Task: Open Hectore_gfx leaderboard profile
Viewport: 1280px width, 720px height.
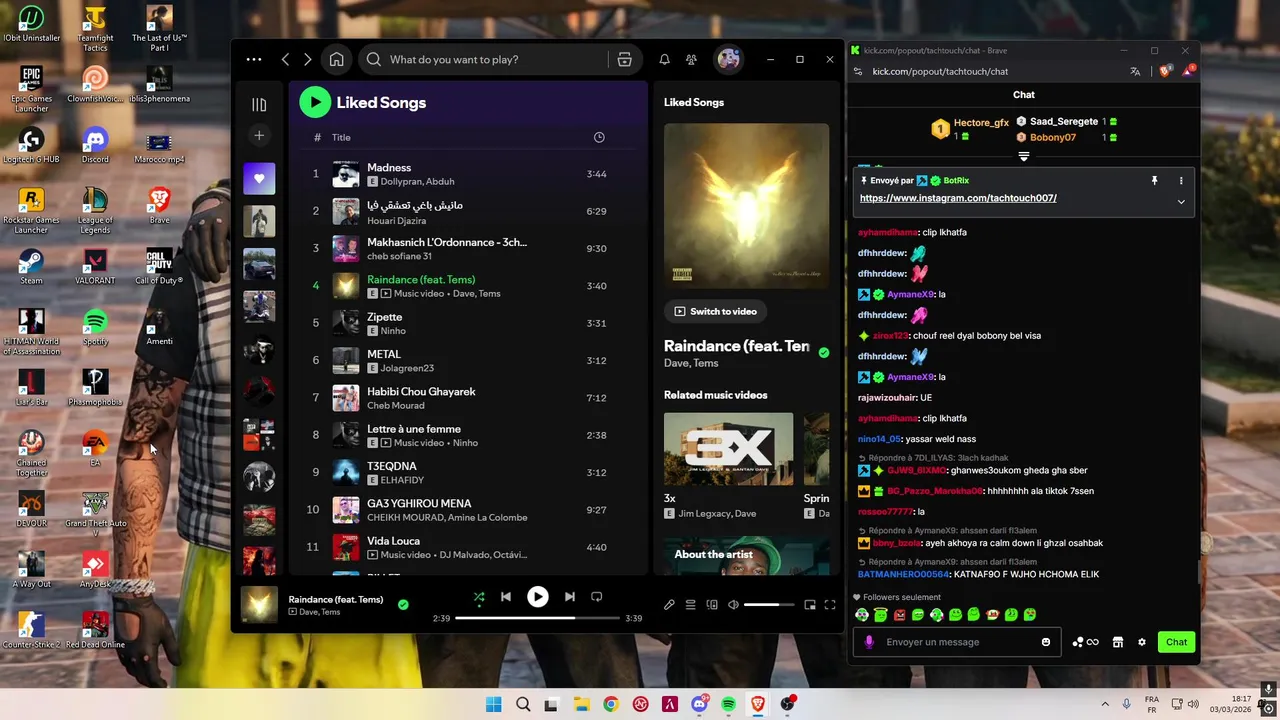Action: [x=981, y=123]
